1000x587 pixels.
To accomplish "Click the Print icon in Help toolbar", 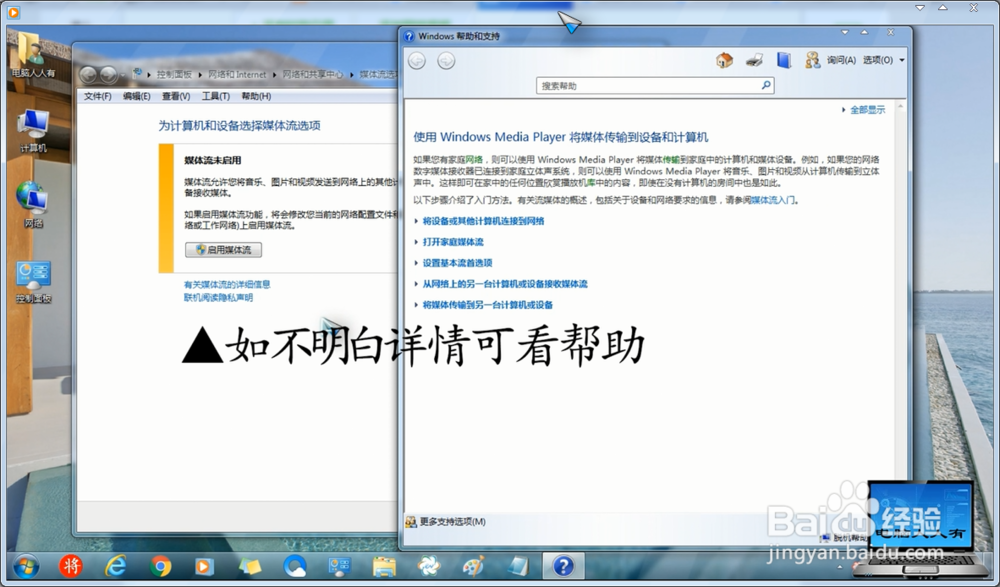I will click(x=754, y=60).
